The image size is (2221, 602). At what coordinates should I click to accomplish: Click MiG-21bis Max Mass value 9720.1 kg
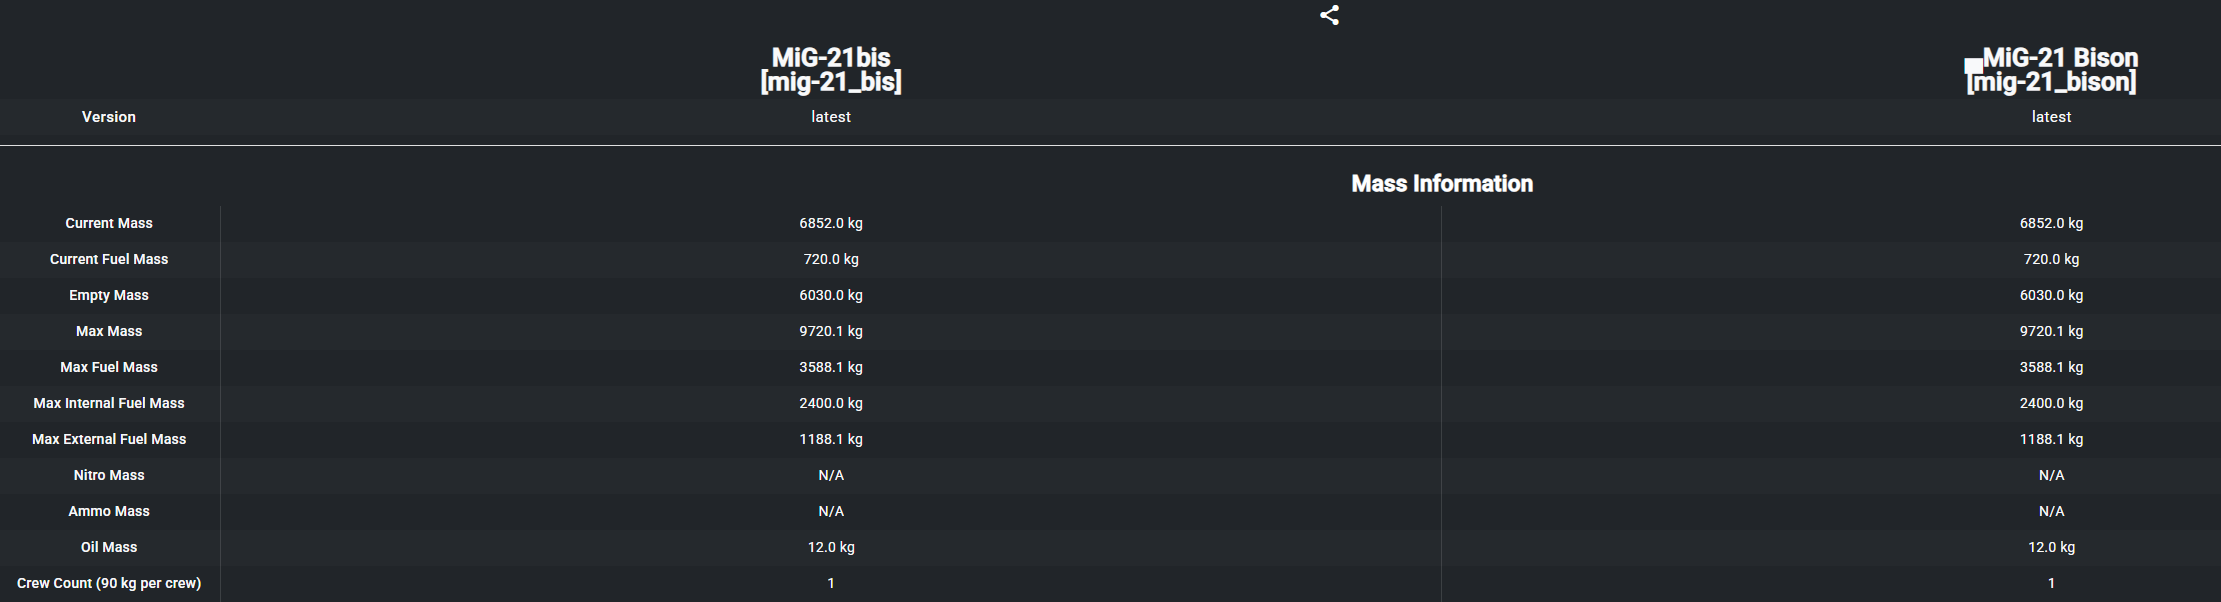[x=830, y=331]
